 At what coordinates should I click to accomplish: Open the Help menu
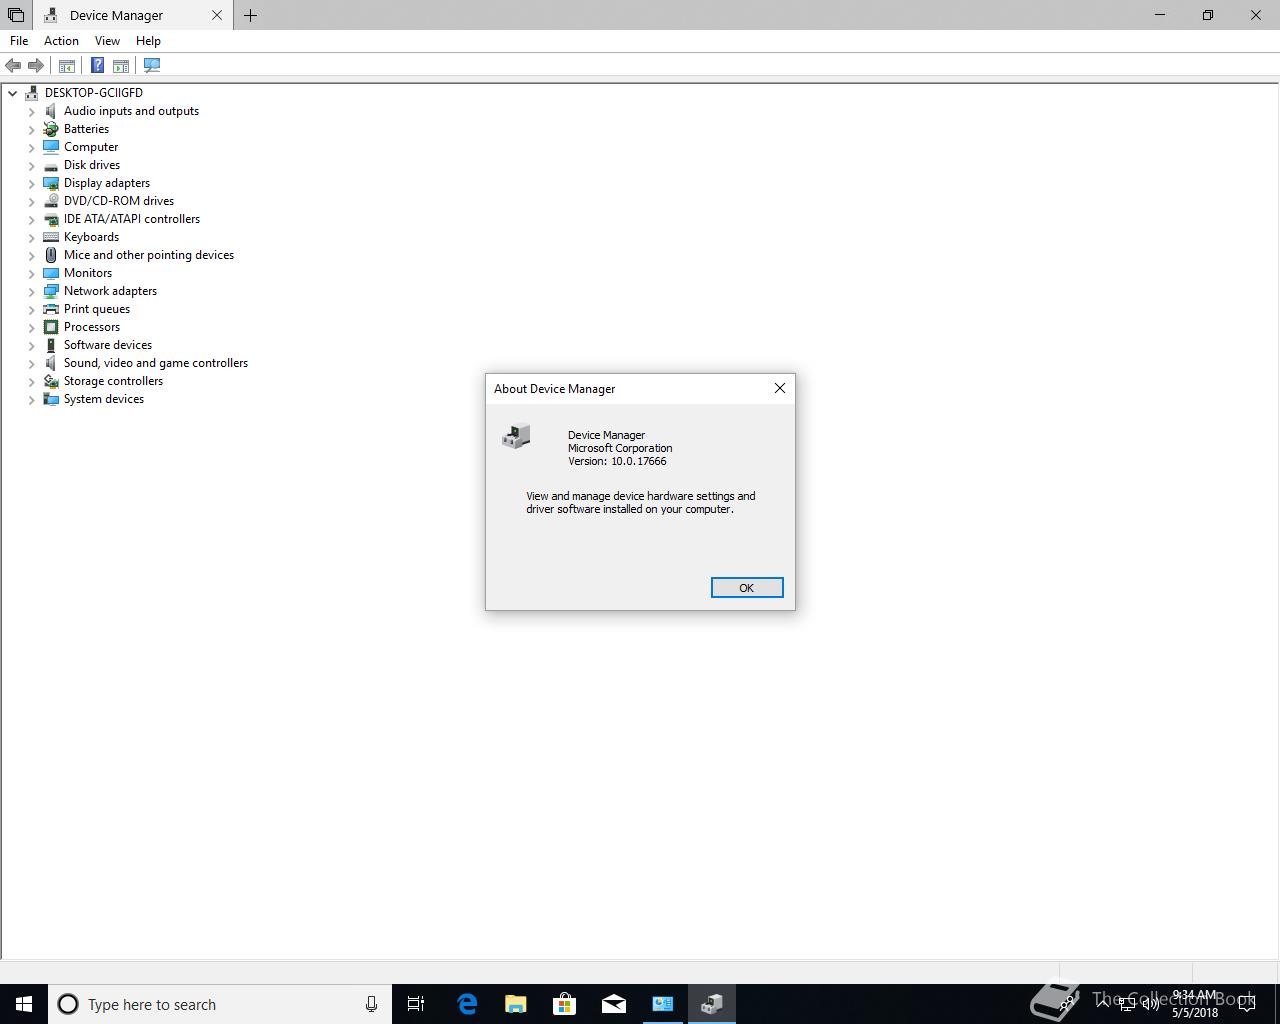tap(148, 41)
